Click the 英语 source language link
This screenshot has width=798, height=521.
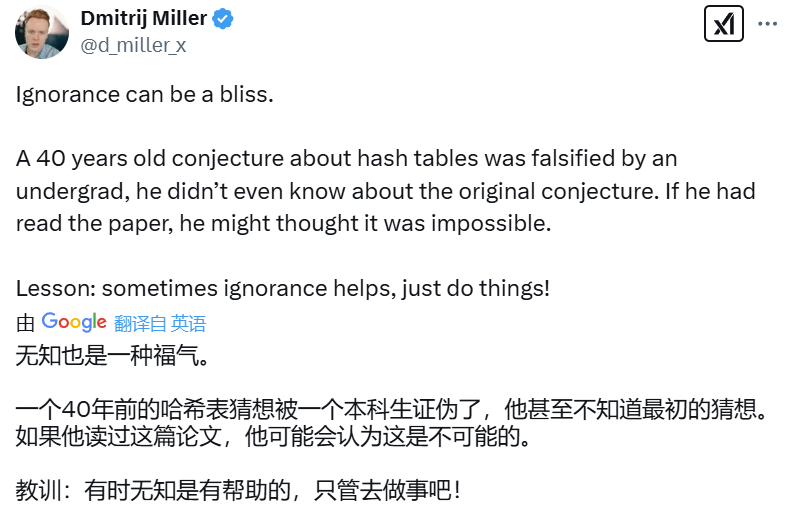(188, 323)
